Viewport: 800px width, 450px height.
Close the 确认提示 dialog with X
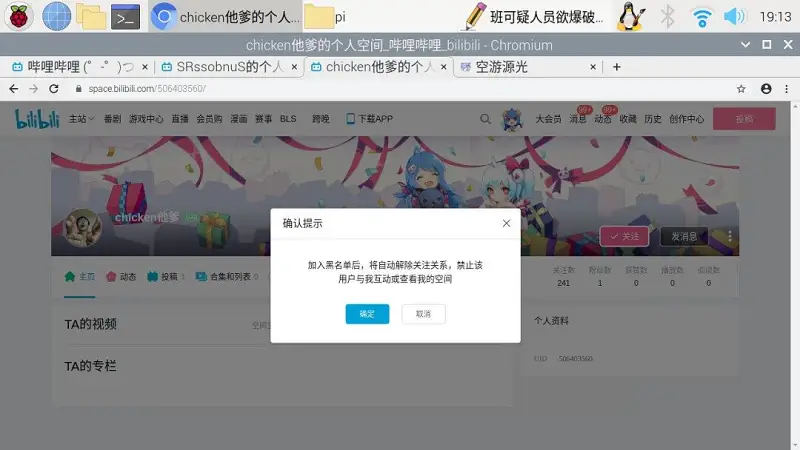(x=506, y=223)
